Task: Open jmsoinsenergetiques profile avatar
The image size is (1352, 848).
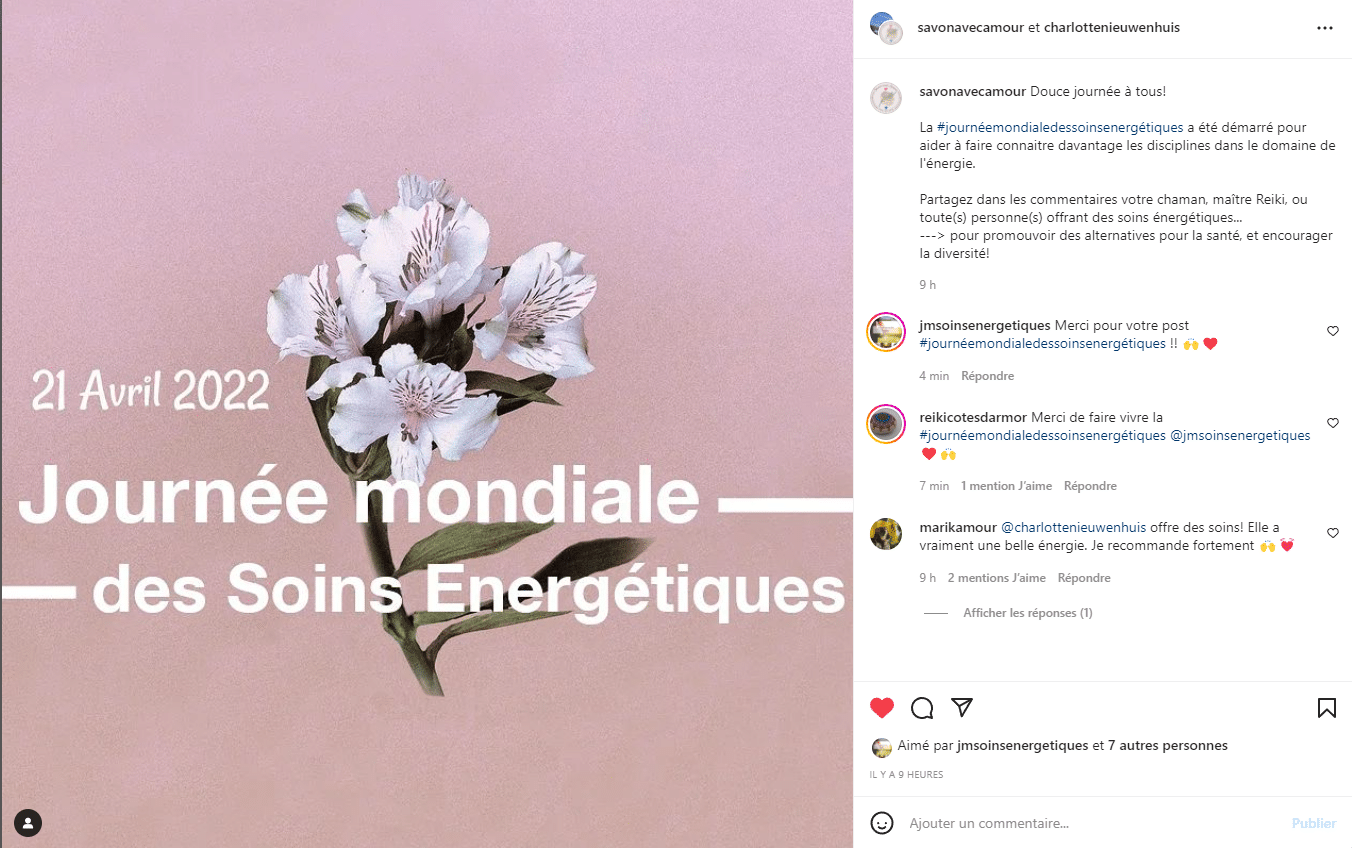Action: click(886, 332)
